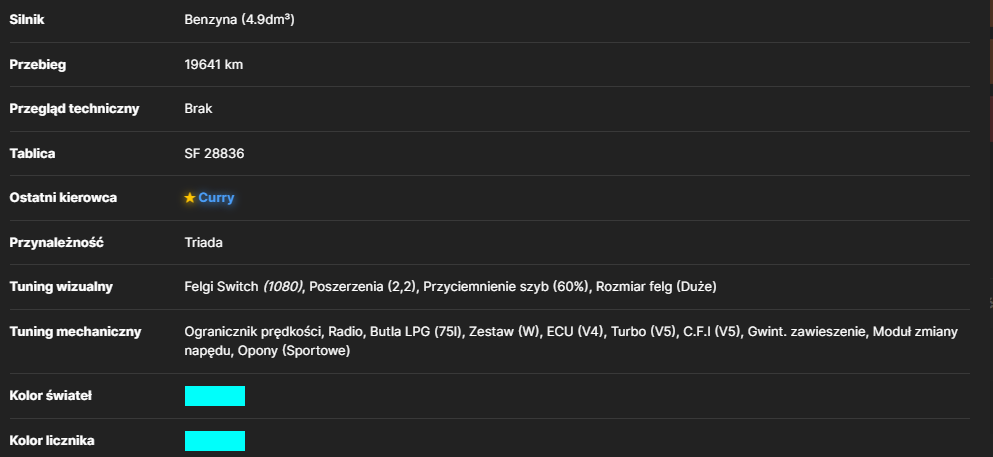The width and height of the screenshot is (993, 457).
Task: Click the Felgi Switch (1080) tuning text
Action: 244,287
